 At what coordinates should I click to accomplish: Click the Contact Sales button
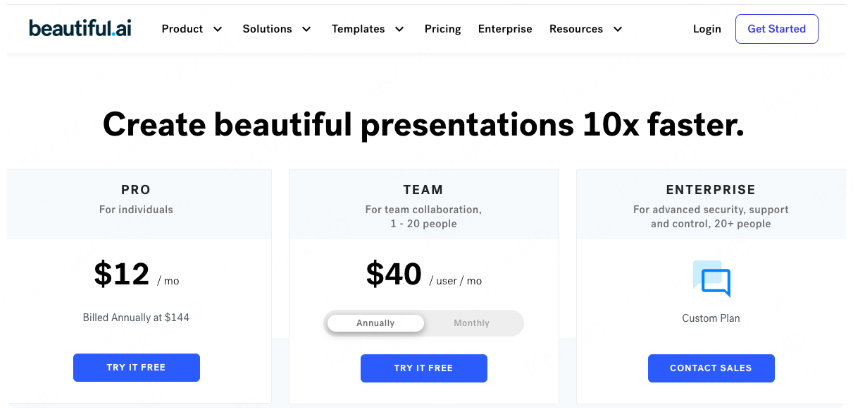[711, 368]
